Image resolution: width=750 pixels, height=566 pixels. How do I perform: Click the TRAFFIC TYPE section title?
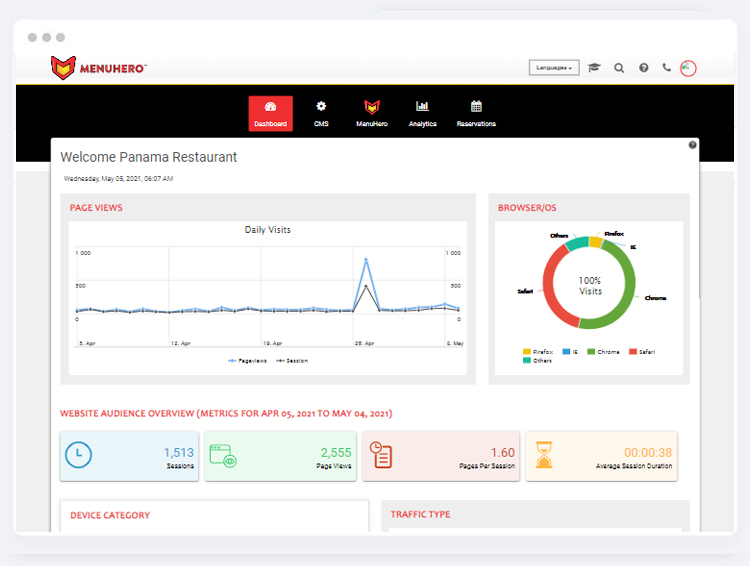tap(420, 514)
